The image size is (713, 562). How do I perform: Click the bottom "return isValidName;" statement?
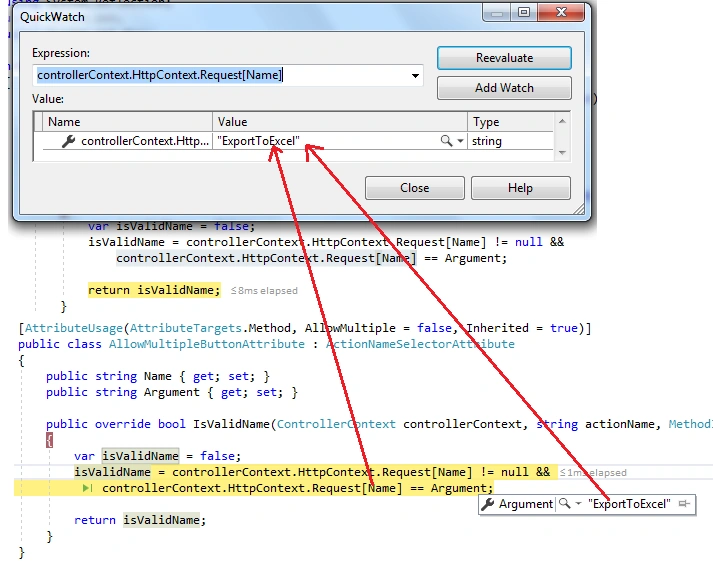140,520
